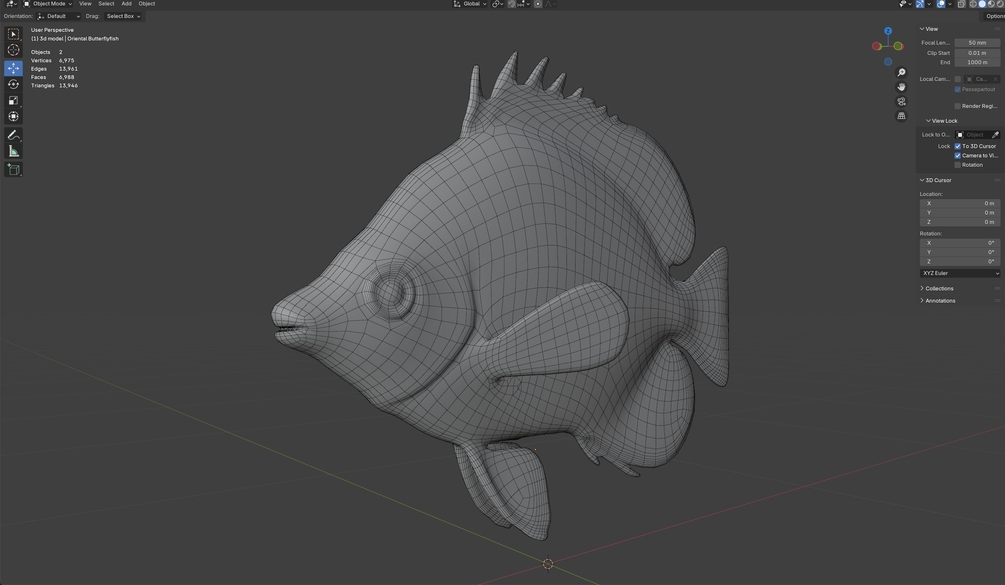Disable Lock To 3D Cursor checkbox
Image resolution: width=1005 pixels, height=585 pixels.
(958, 146)
